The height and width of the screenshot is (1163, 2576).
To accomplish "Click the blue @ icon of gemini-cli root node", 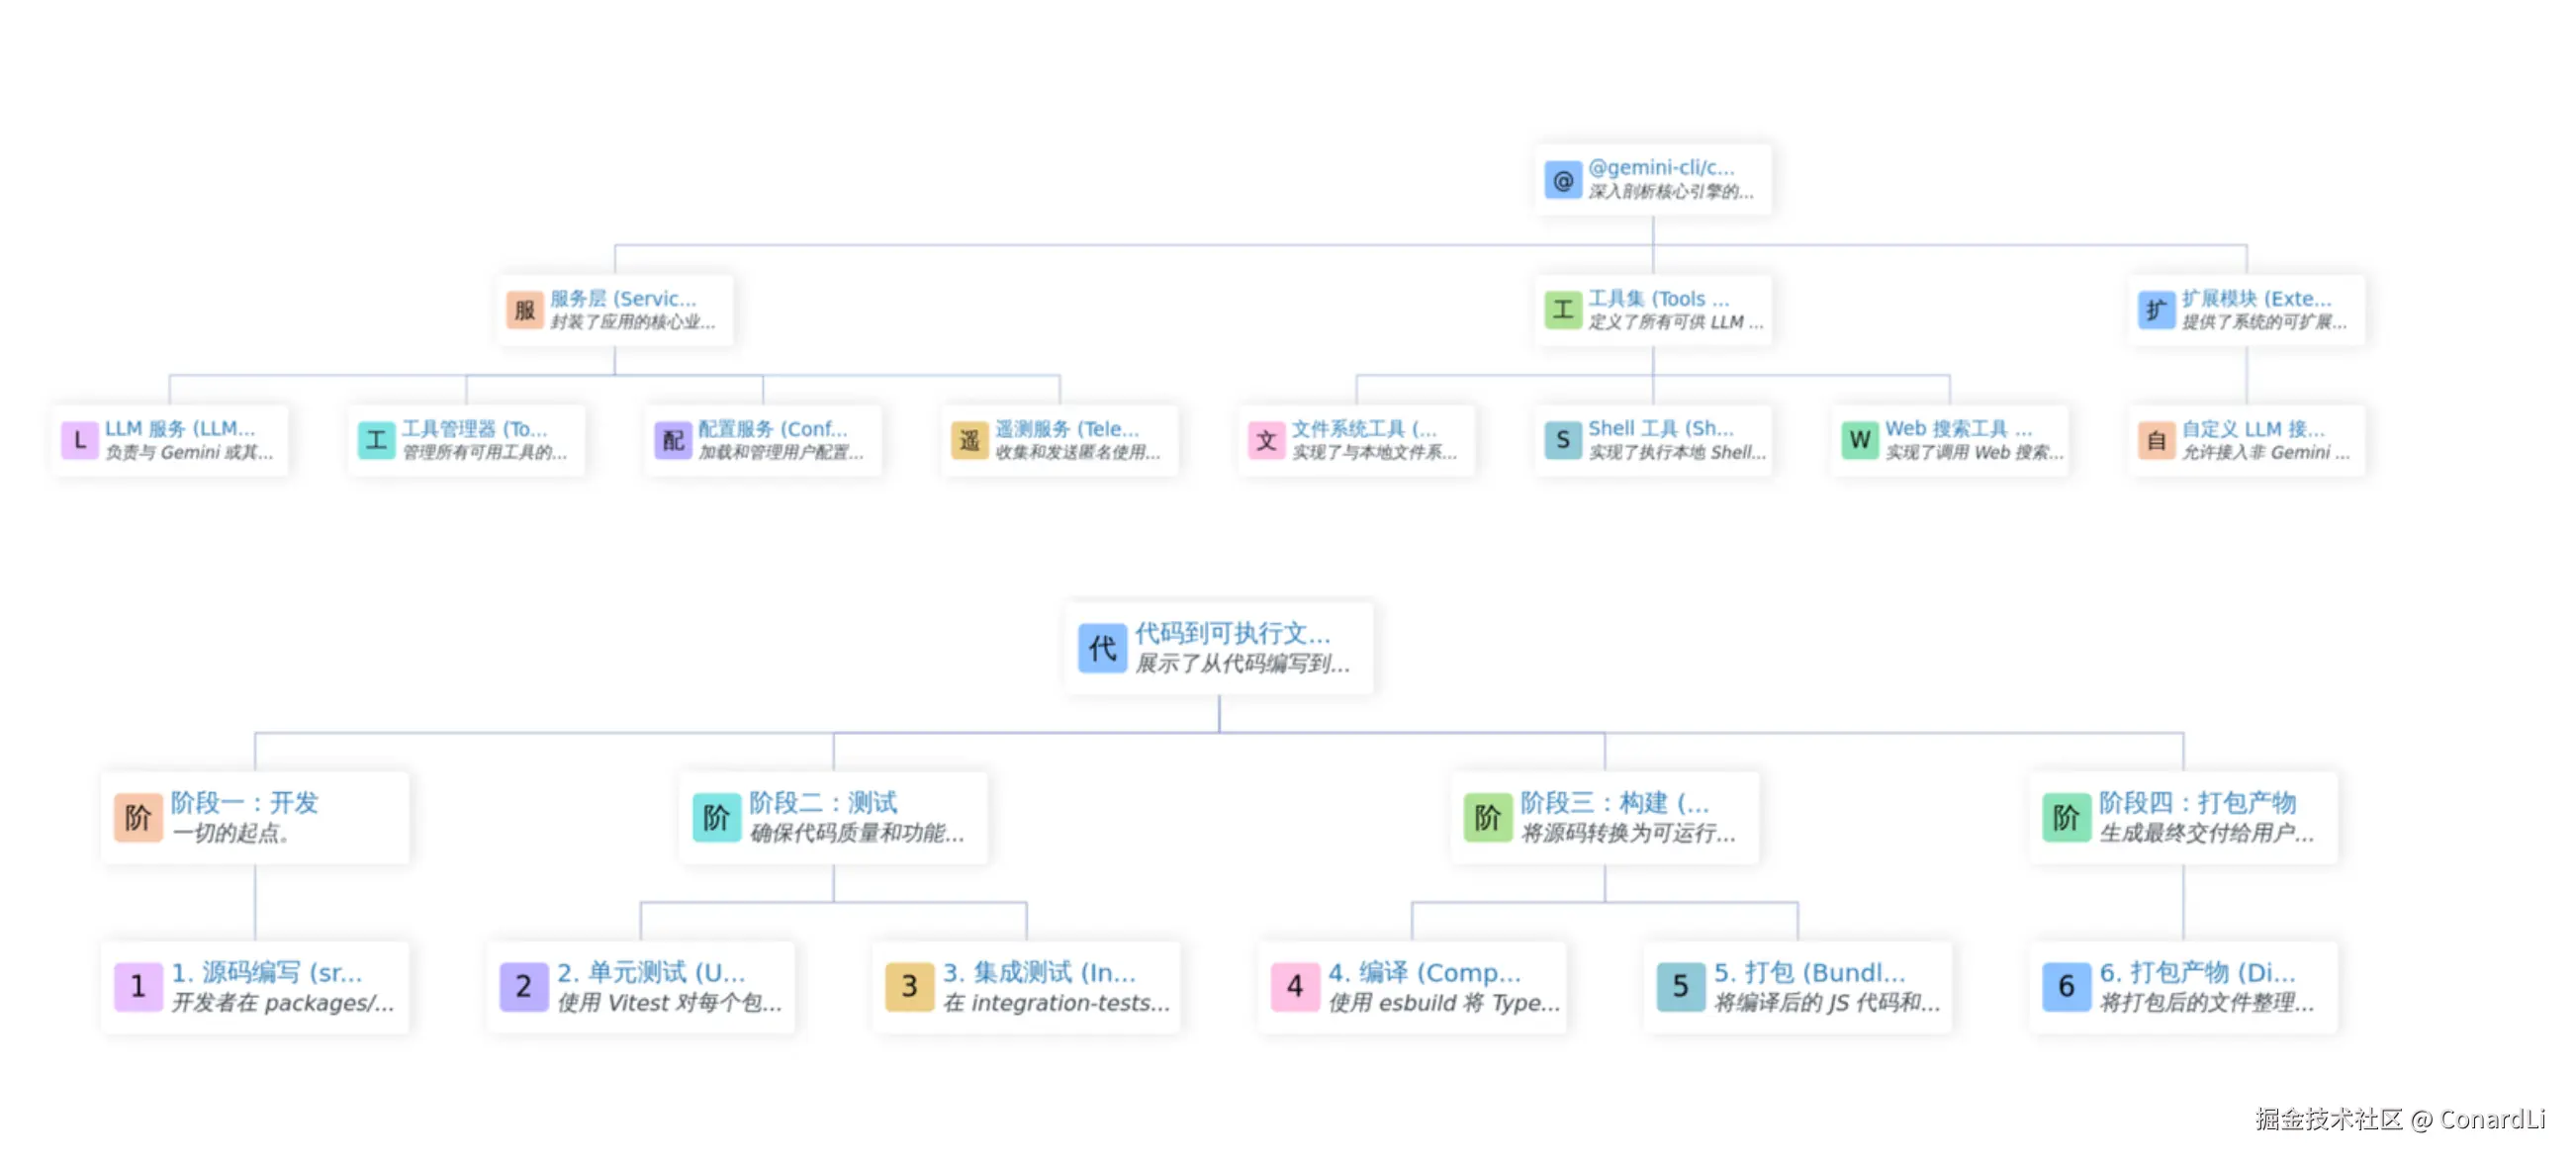I will [x=1562, y=180].
